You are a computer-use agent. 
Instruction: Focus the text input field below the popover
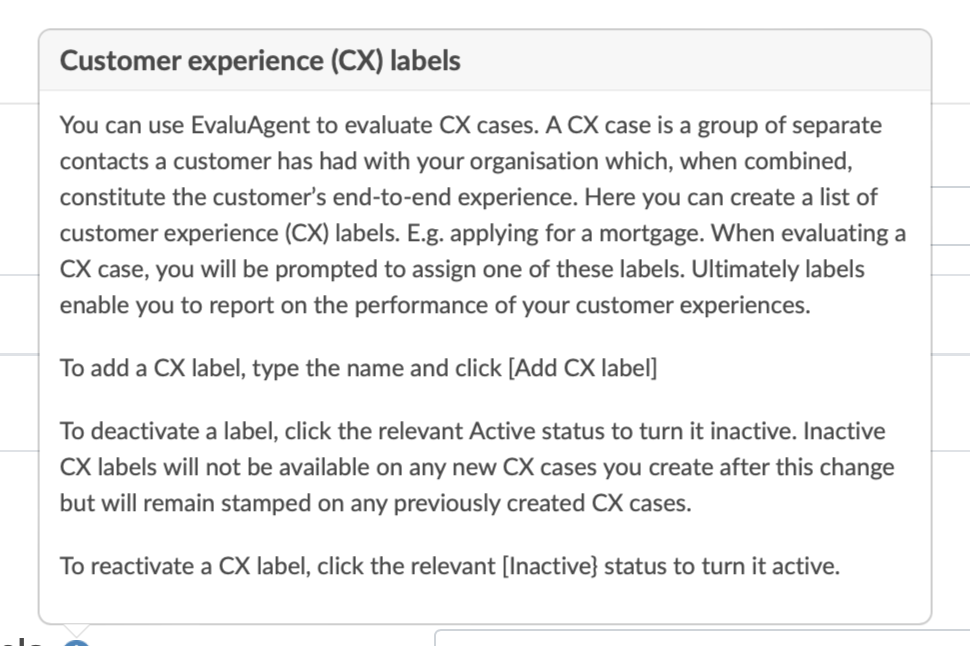click(x=700, y=637)
